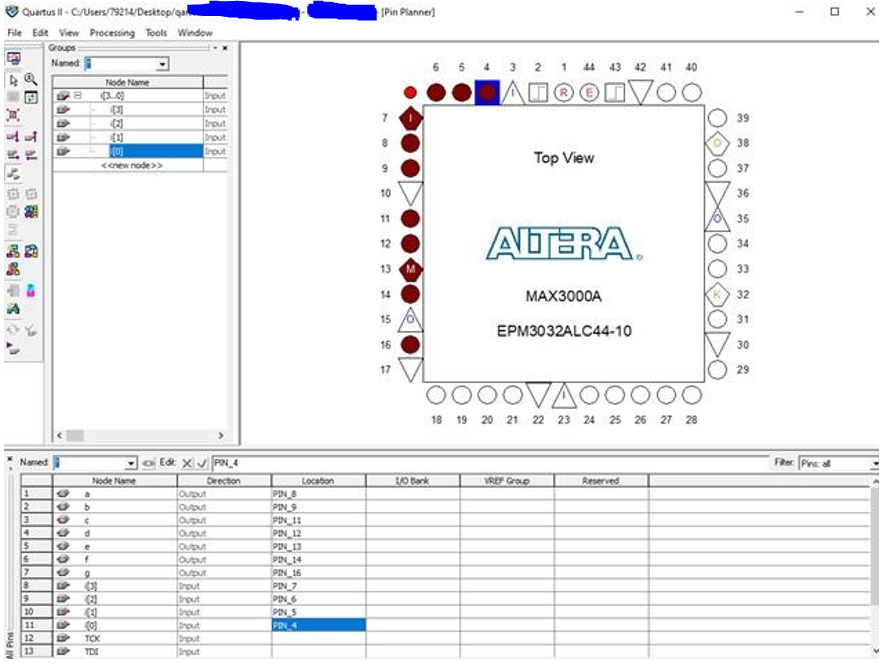Click the Location column header
The width and height of the screenshot is (886, 670).
[318, 481]
